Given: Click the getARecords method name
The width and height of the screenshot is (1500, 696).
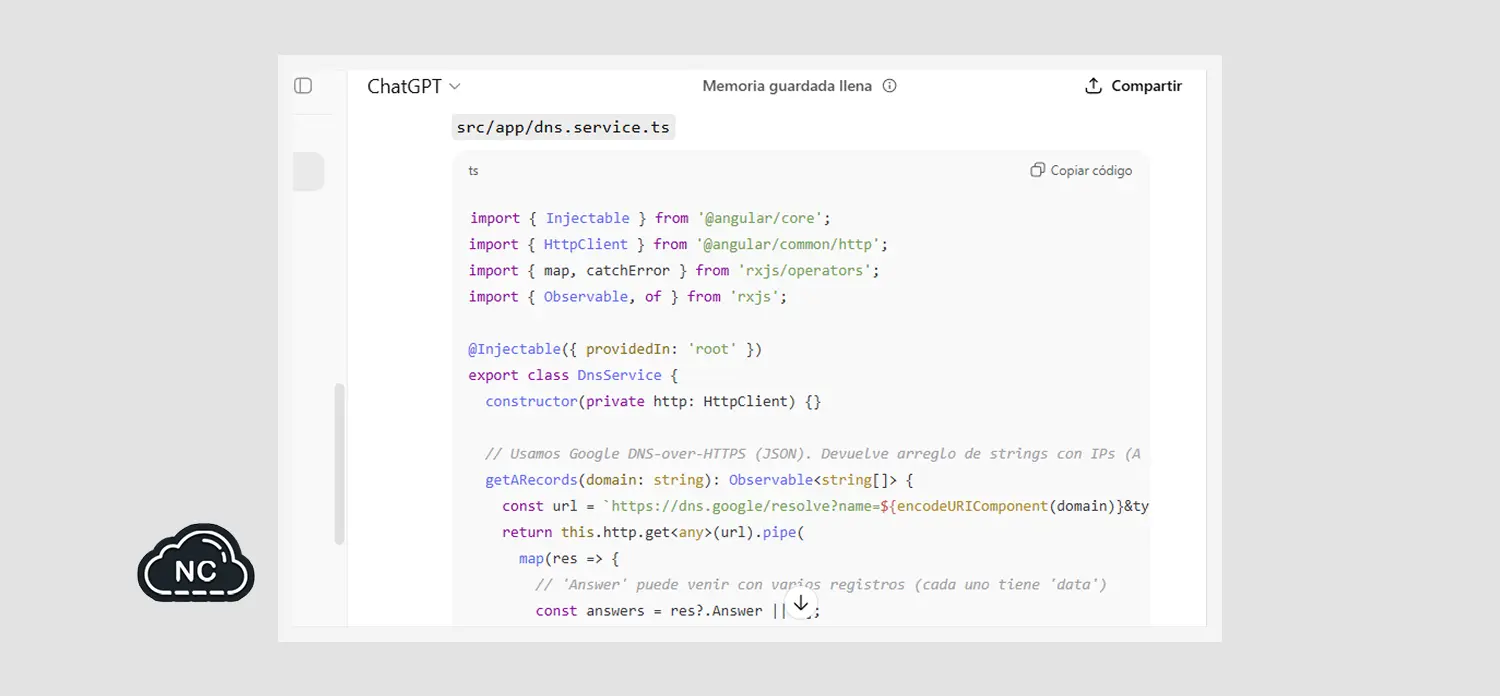Looking at the screenshot, I should 531,480.
